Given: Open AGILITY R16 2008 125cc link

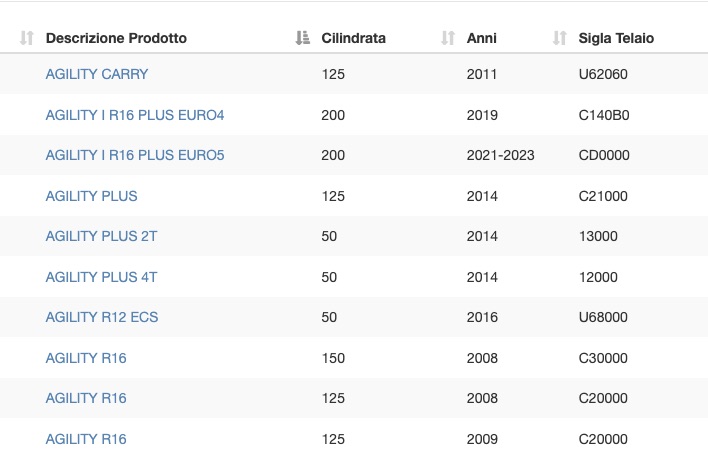Looking at the screenshot, I should (x=86, y=398).
